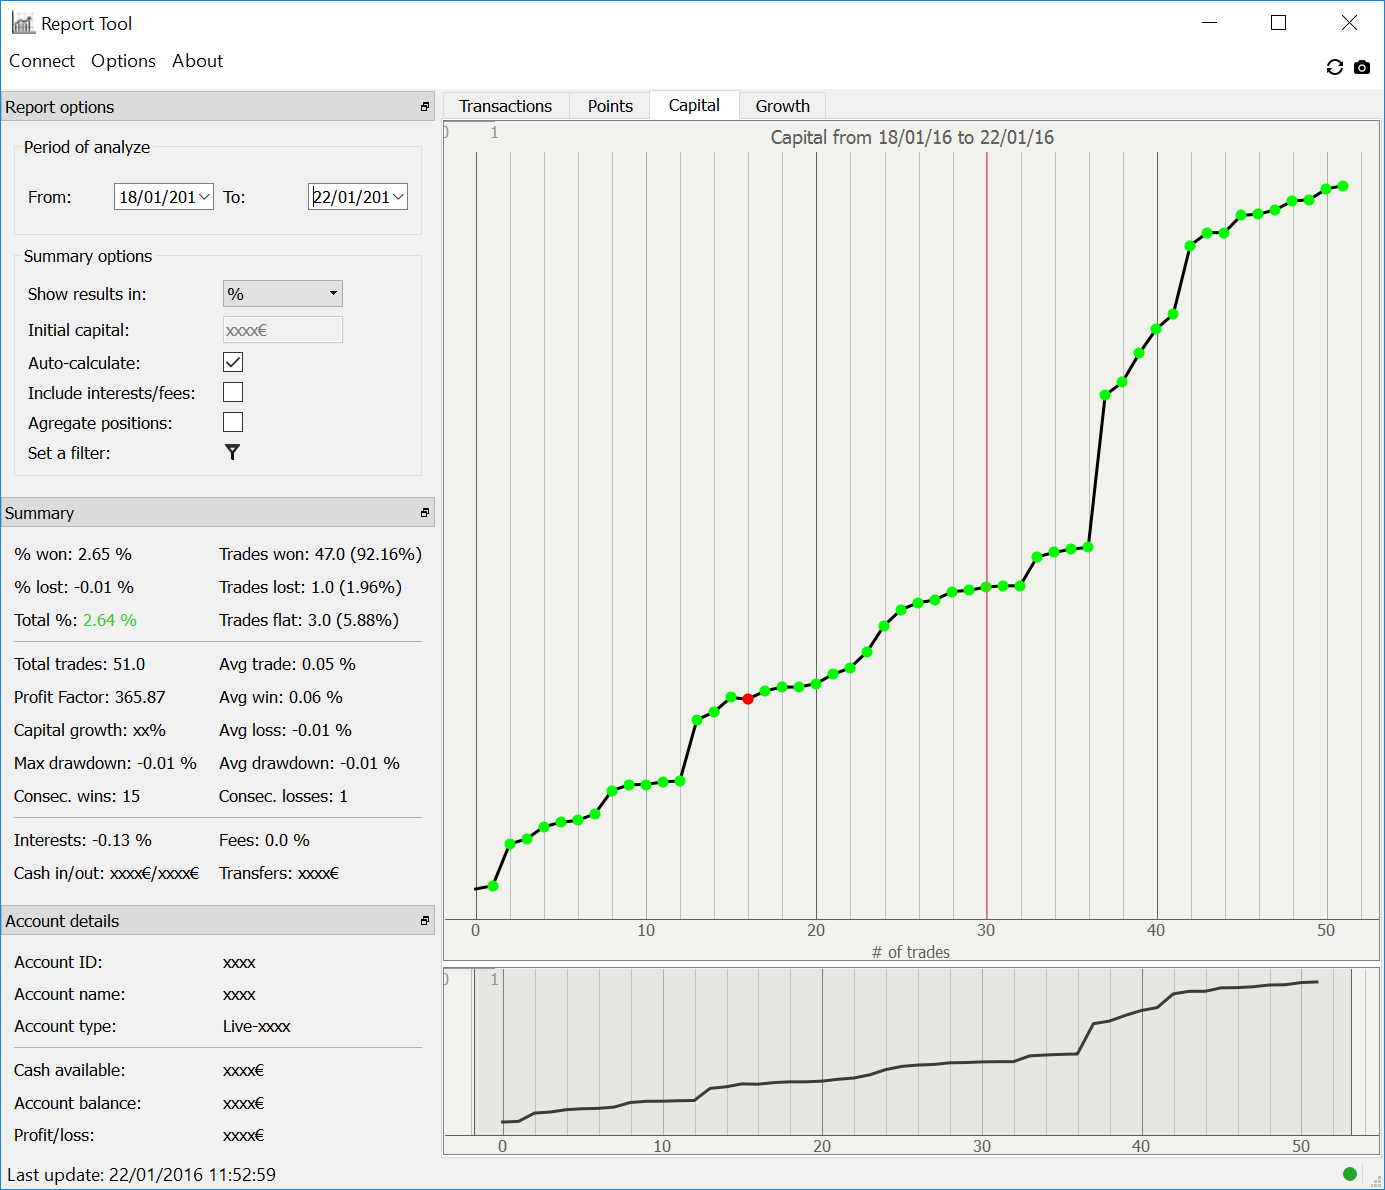Screen dimensions: 1385x1190
Task: Click the green connection status dot in the status bar
Action: point(1350,1174)
